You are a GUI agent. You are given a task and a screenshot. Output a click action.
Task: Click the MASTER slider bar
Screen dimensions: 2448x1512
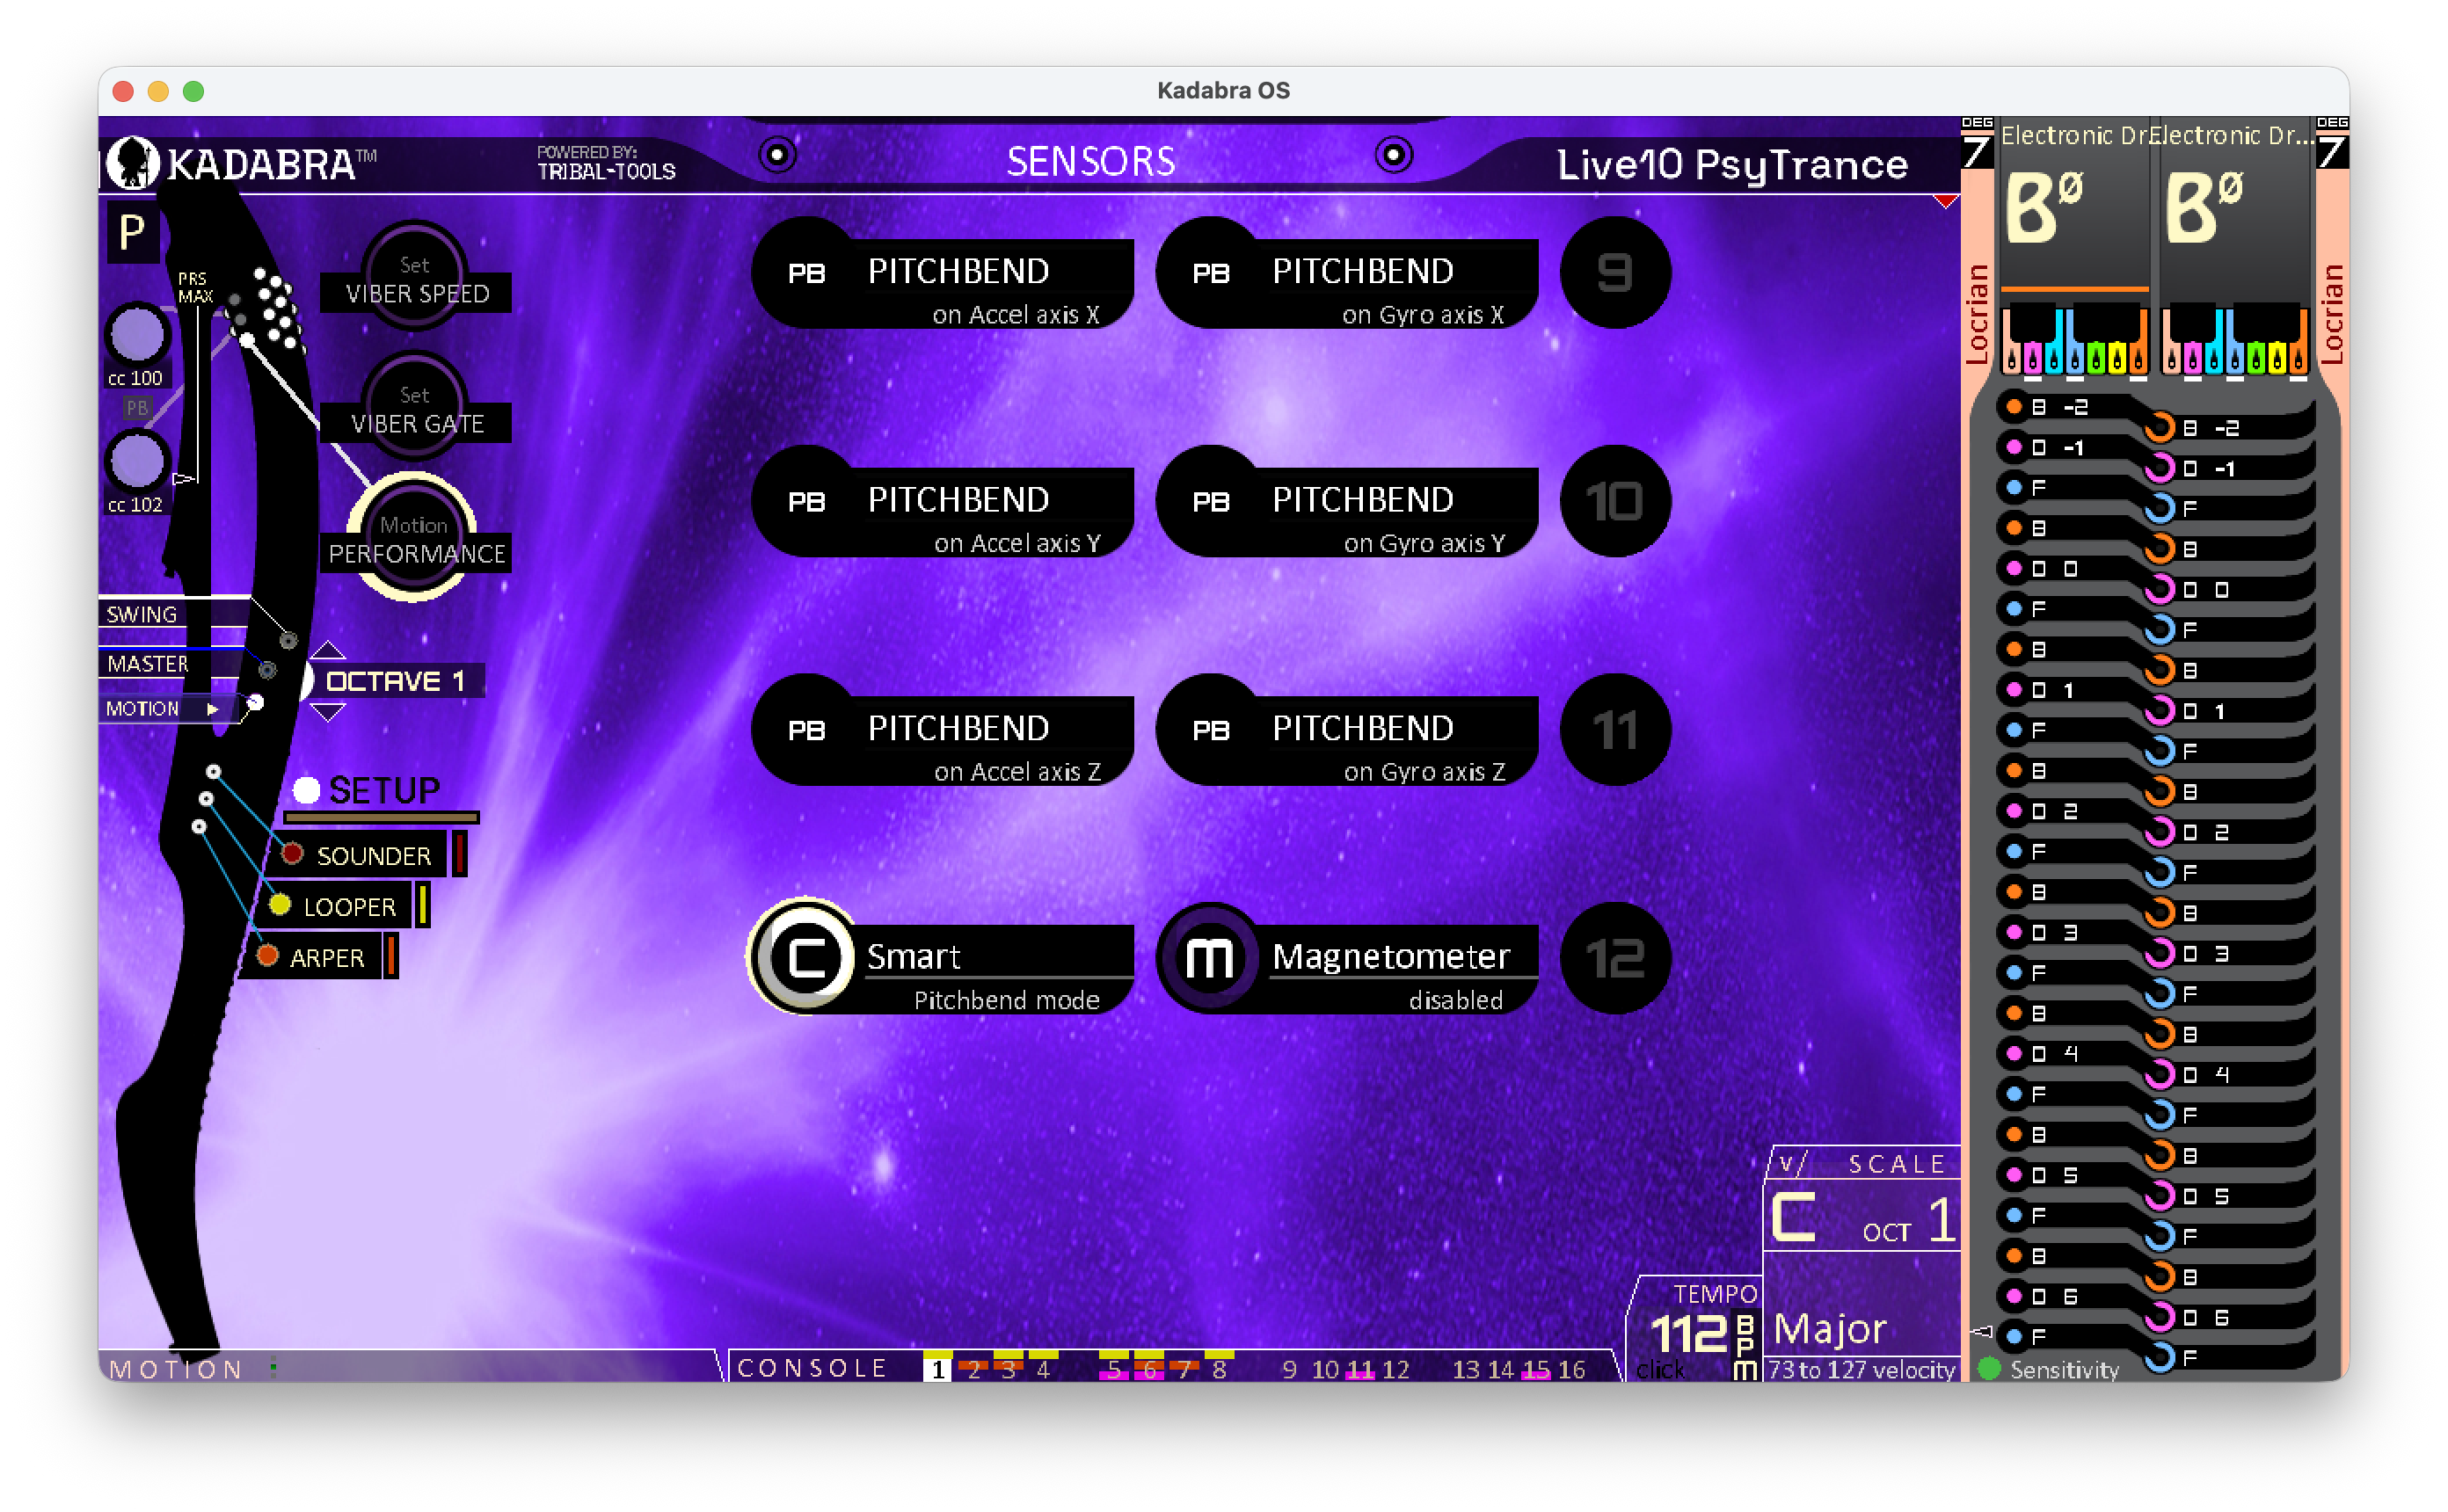(x=172, y=663)
